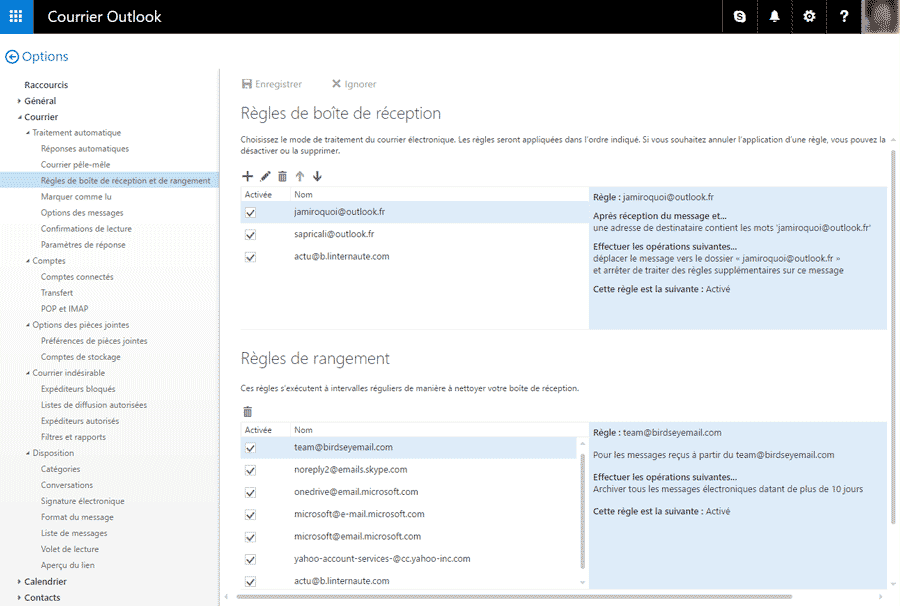Uncheck the microsoft@email.microsoft.com rule

250,537
